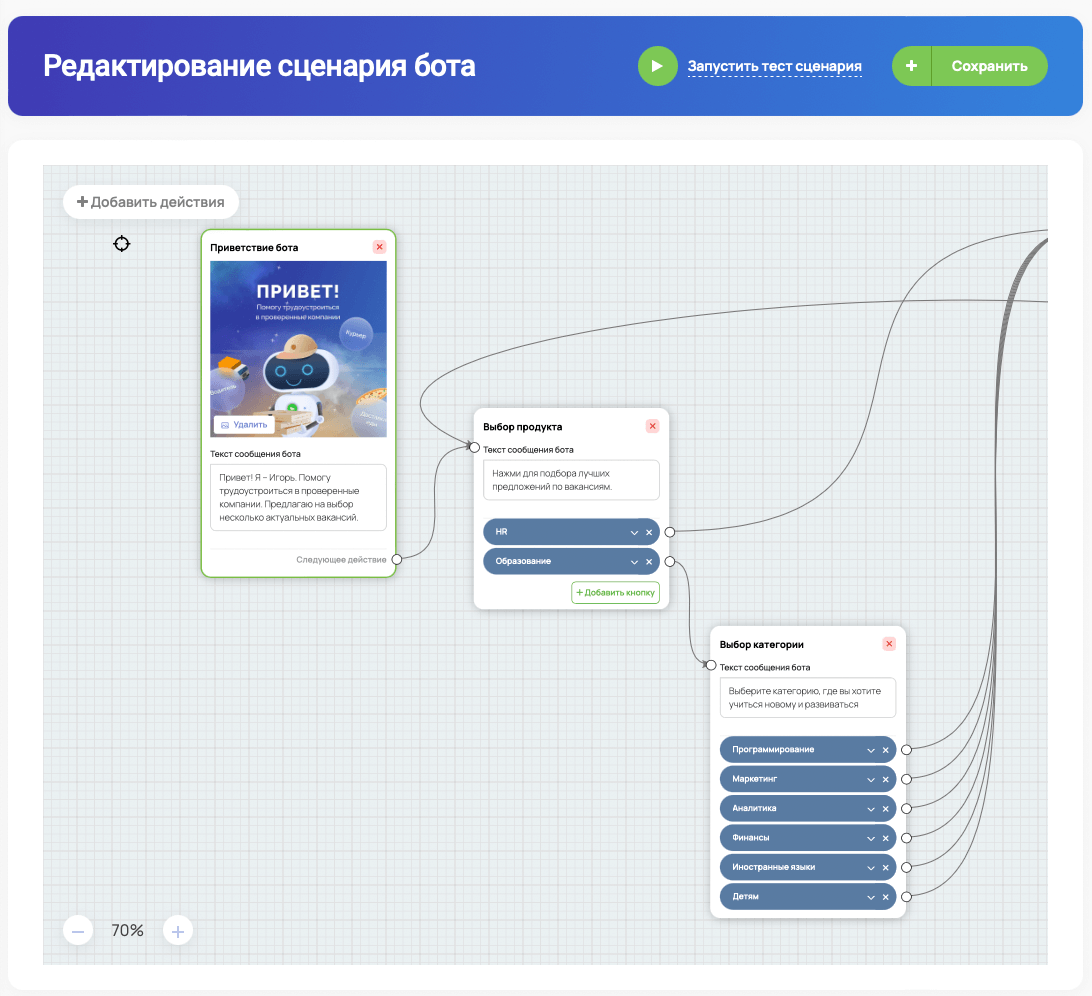Click the HR button label
1092x996 pixels.
[x=501, y=531]
